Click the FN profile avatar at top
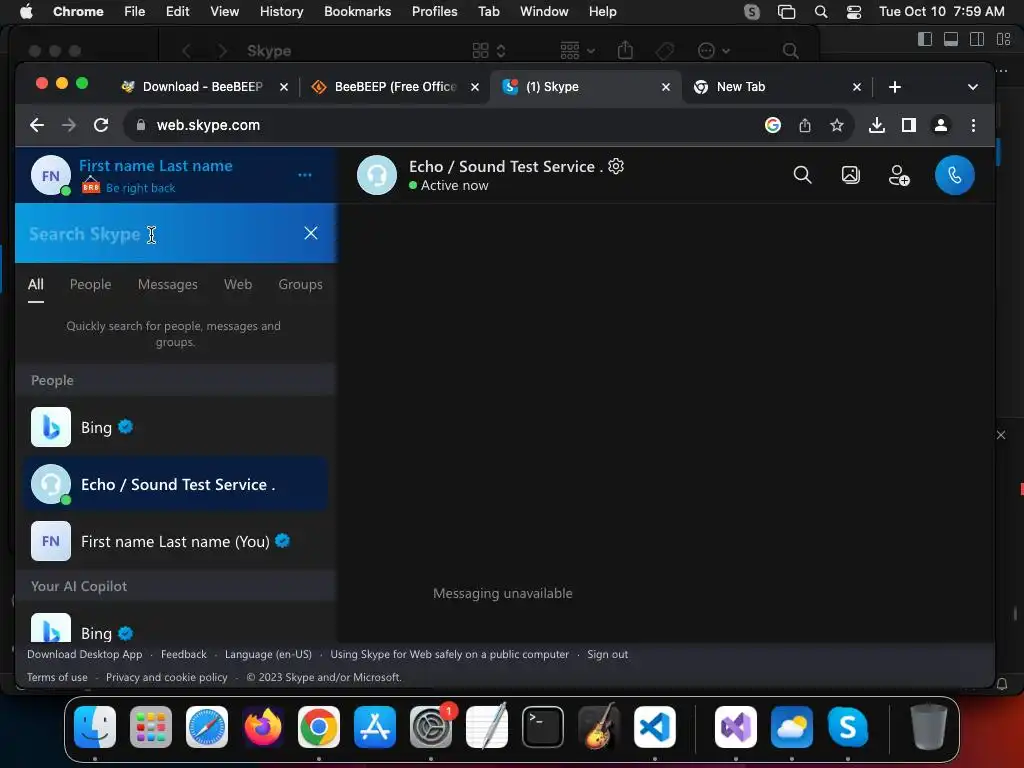This screenshot has width=1024, height=768. pyautogui.click(x=51, y=175)
